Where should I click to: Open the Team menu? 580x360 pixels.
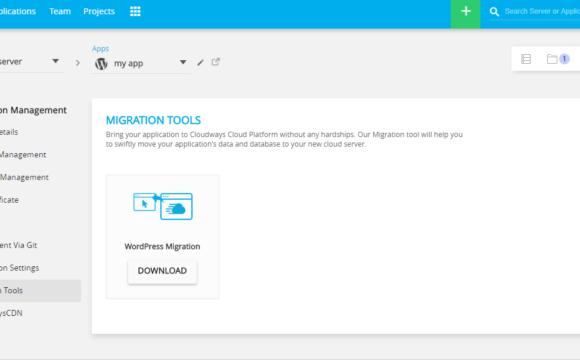click(60, 11)
